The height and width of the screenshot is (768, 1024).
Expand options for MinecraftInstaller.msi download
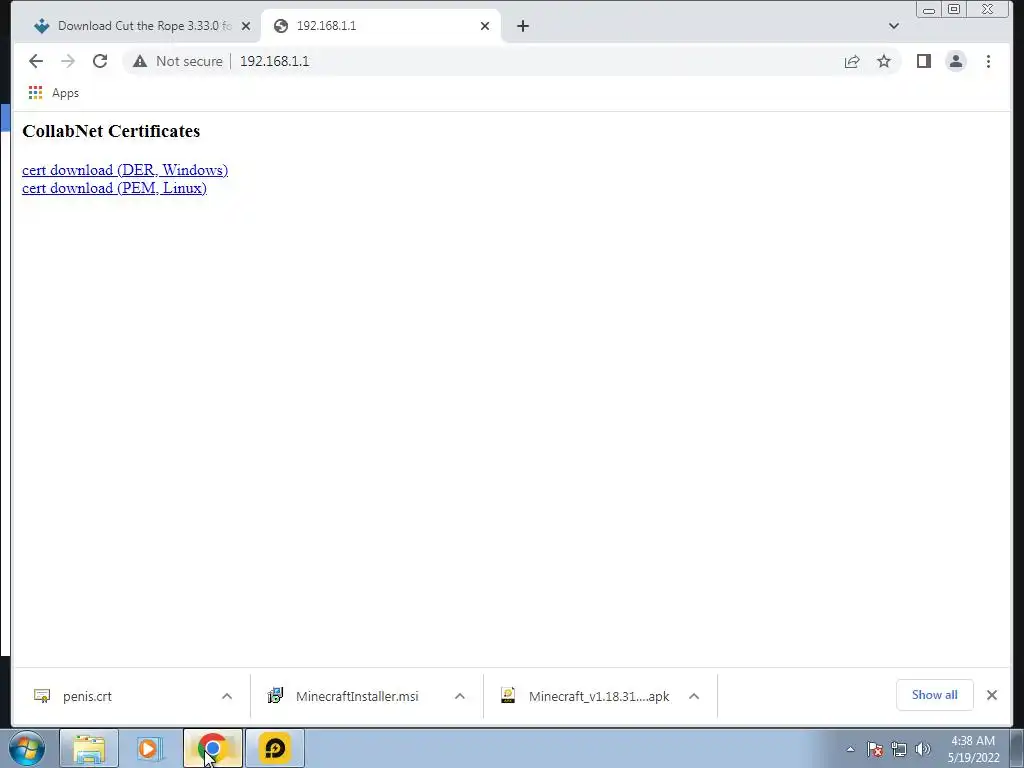[460, 696]
